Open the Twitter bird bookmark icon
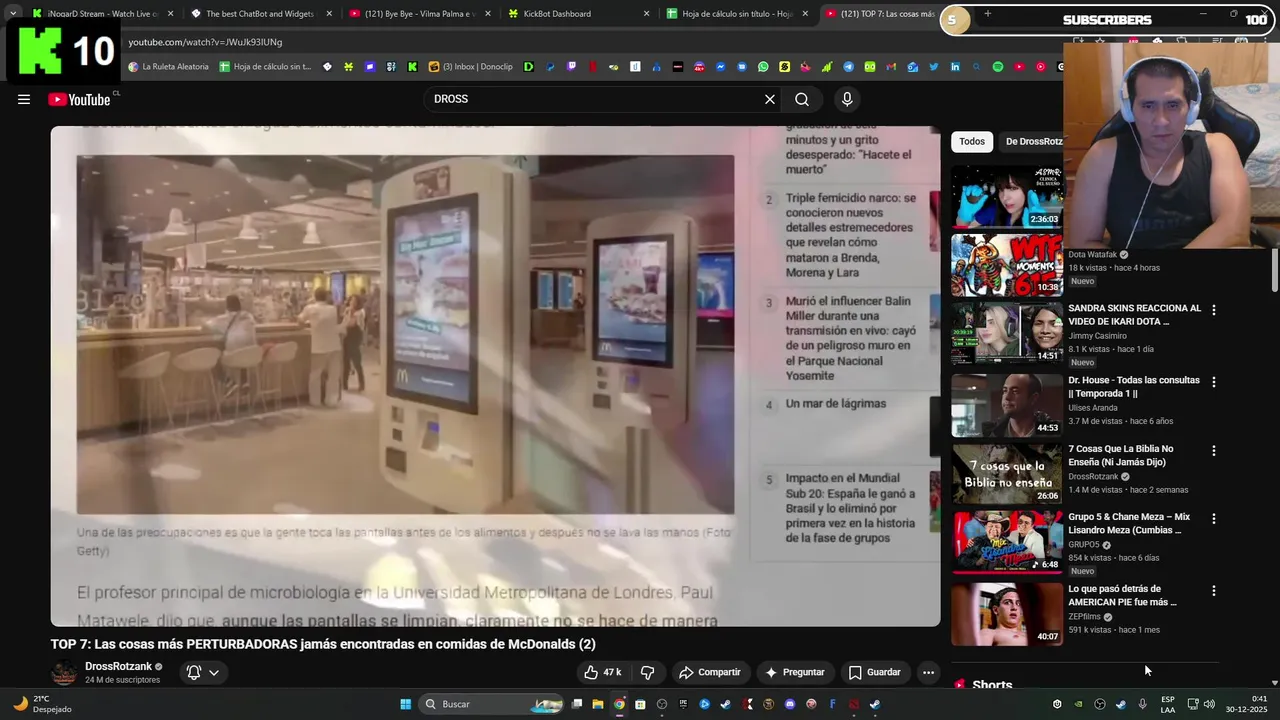The image size is (1280, 720). pos(934,67)
